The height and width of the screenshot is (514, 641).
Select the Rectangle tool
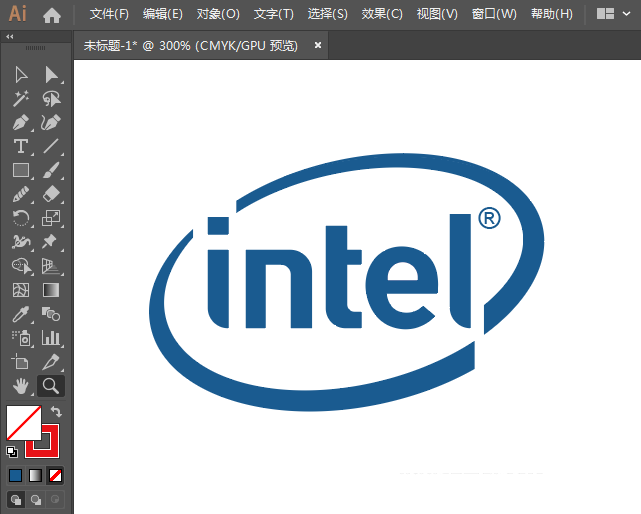pyautogui.click(x=21, y=170)
